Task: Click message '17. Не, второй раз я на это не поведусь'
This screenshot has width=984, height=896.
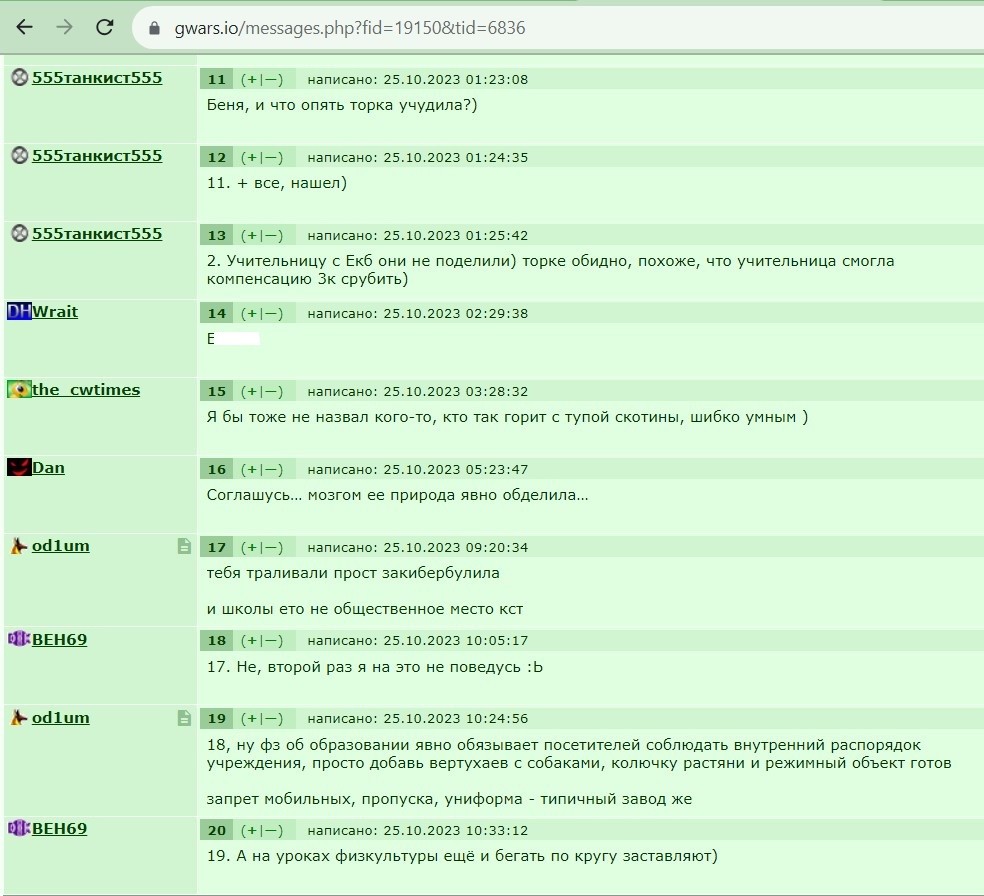Action: coord(375,666)
